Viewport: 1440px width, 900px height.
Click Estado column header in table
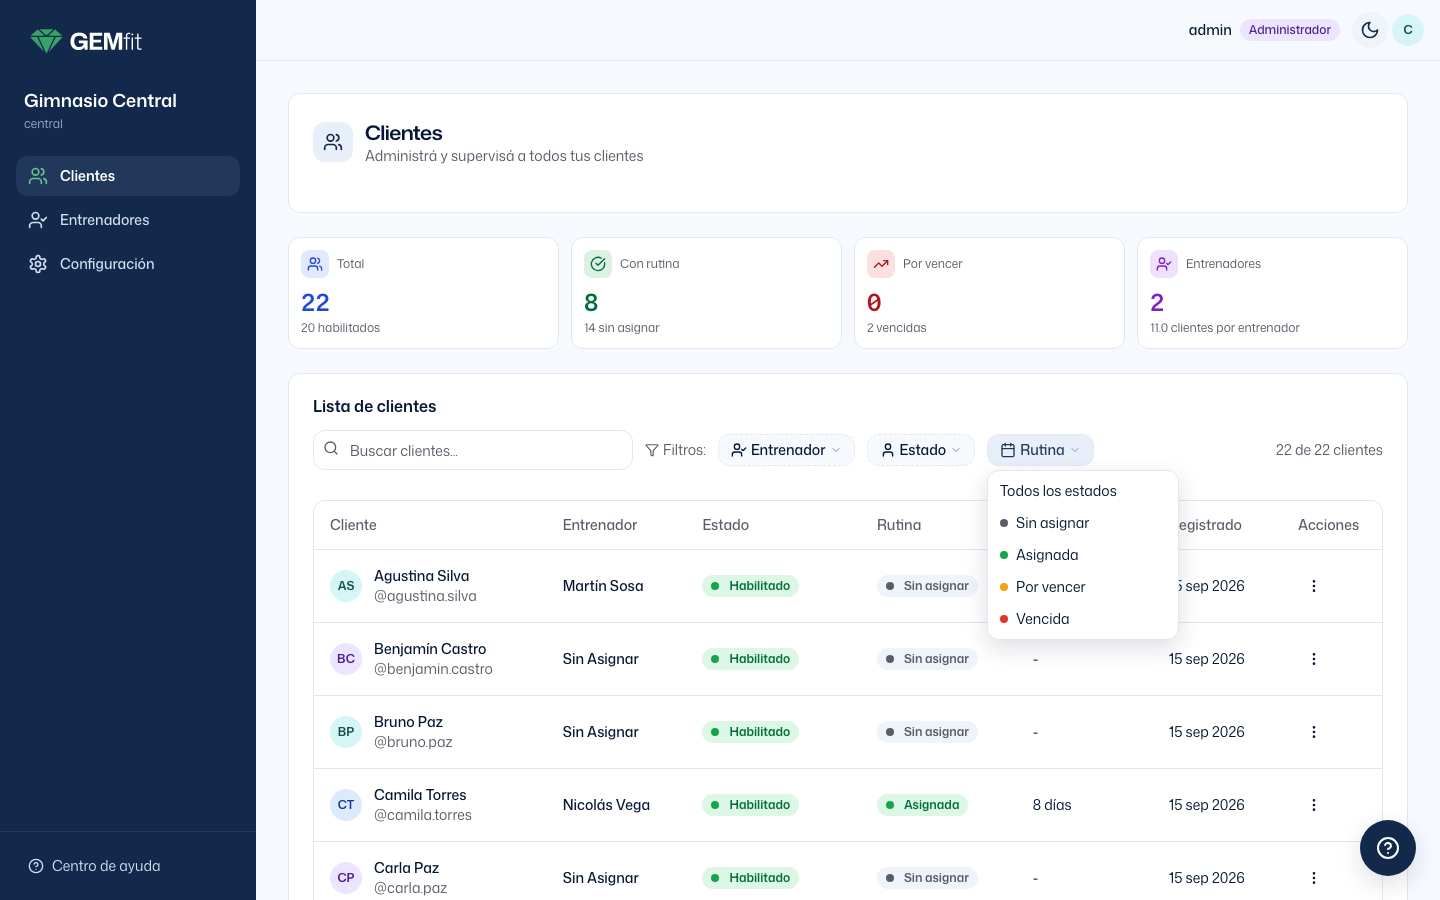pos(726,525)
